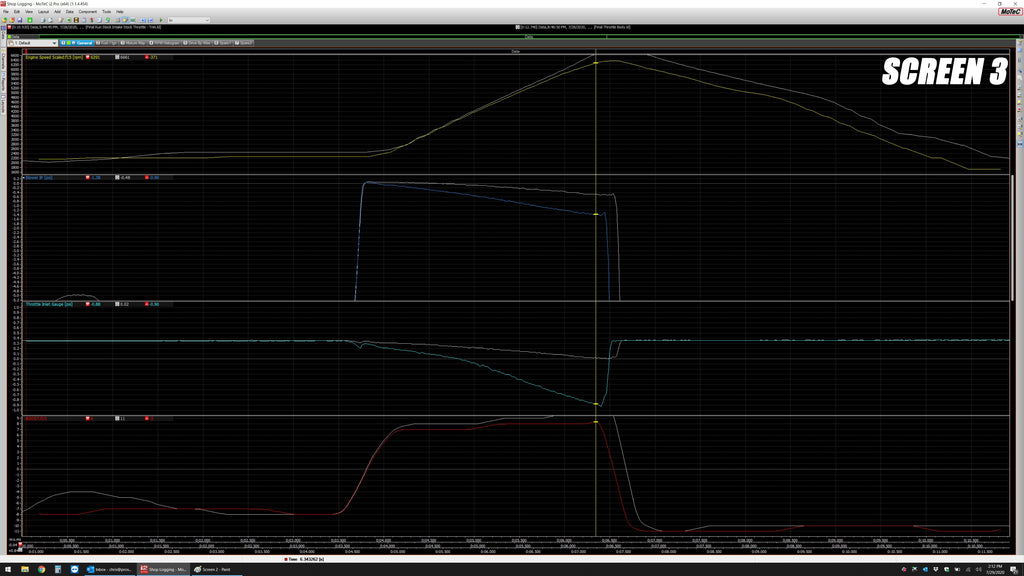Open the Edit menu
Image resolution: width=1024 pixels, height=576 pixels.
[x=17, y=12]
